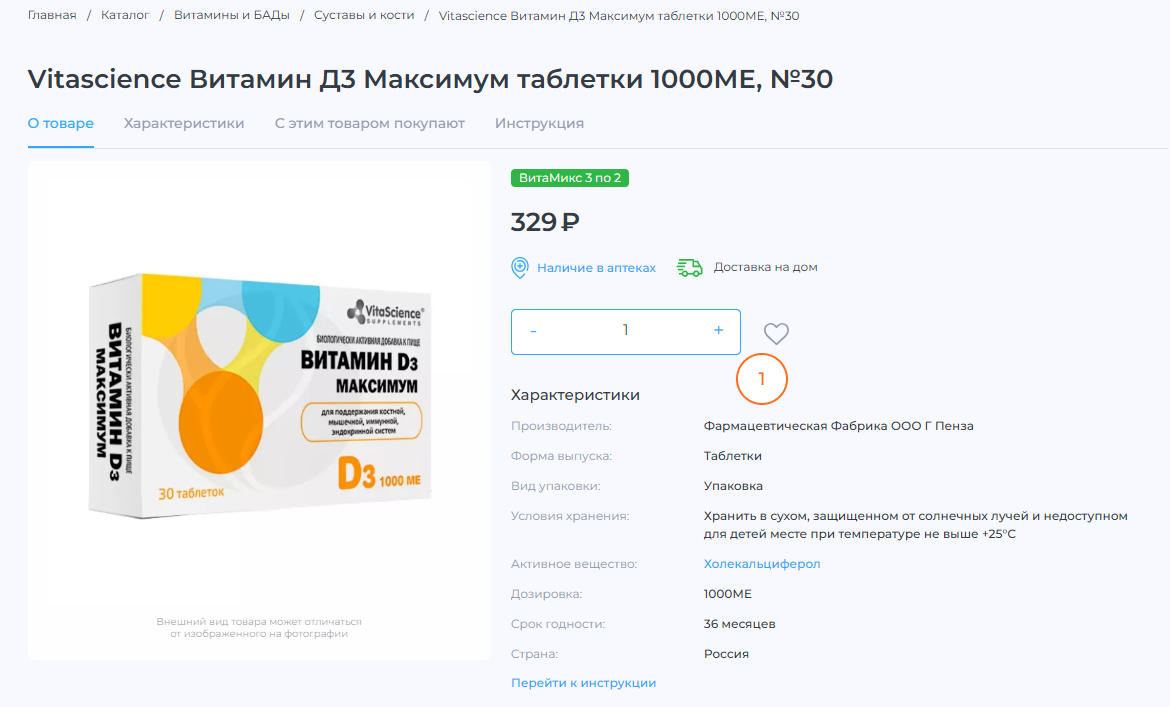This screenshot has width=1170, height=707.
Task: Decrease quantity with the minus button
Action: tap(534, 331)
